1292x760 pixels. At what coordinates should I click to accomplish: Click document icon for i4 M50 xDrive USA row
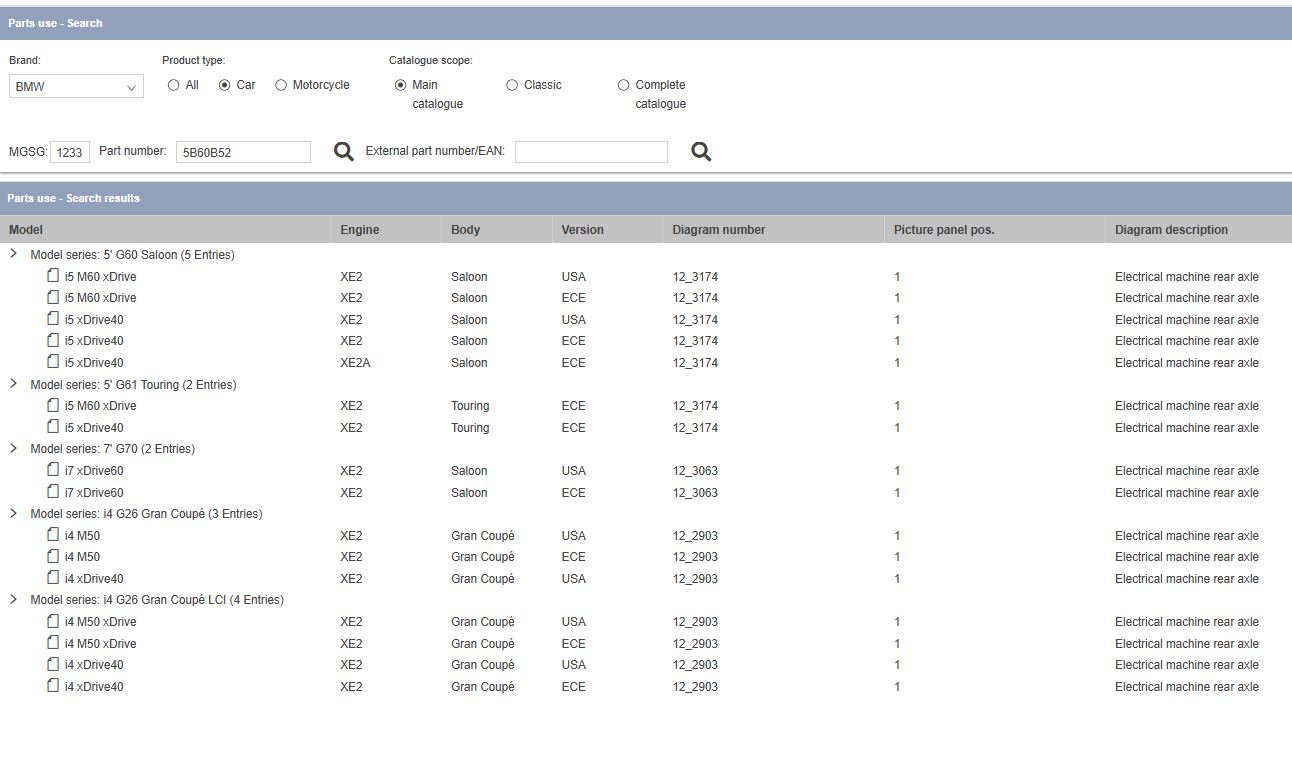point(53,621)
